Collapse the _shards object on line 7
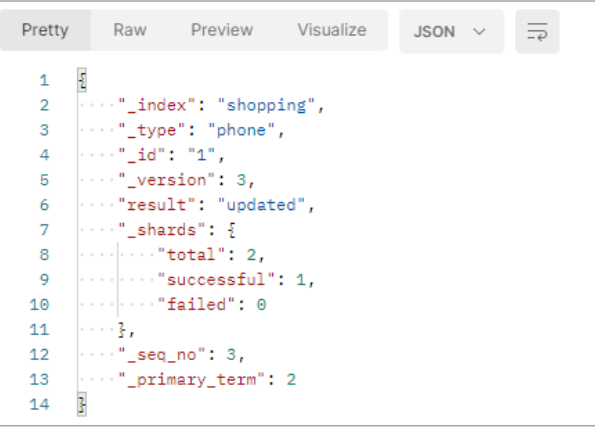This screenshot has height=428, width=595. [232, 230]
